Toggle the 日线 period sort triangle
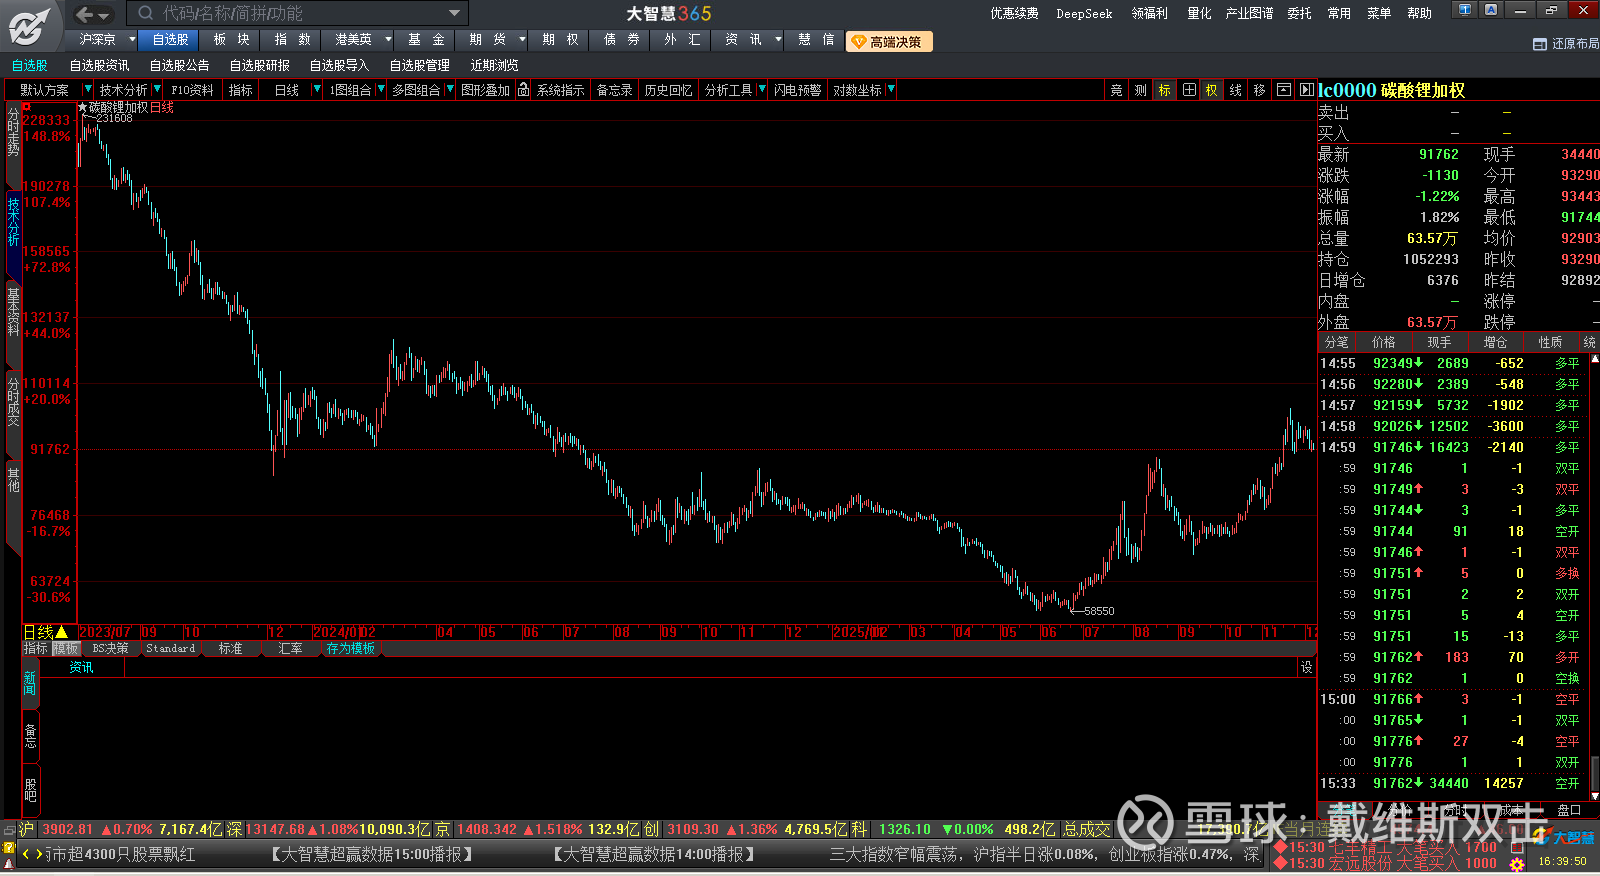Screen dimensions: 1600x876 62,632
